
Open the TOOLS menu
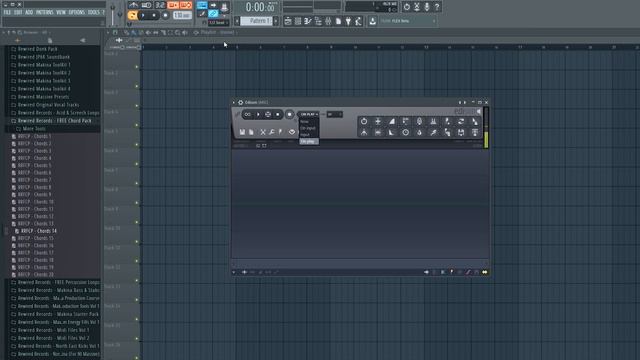coord(93,12)
